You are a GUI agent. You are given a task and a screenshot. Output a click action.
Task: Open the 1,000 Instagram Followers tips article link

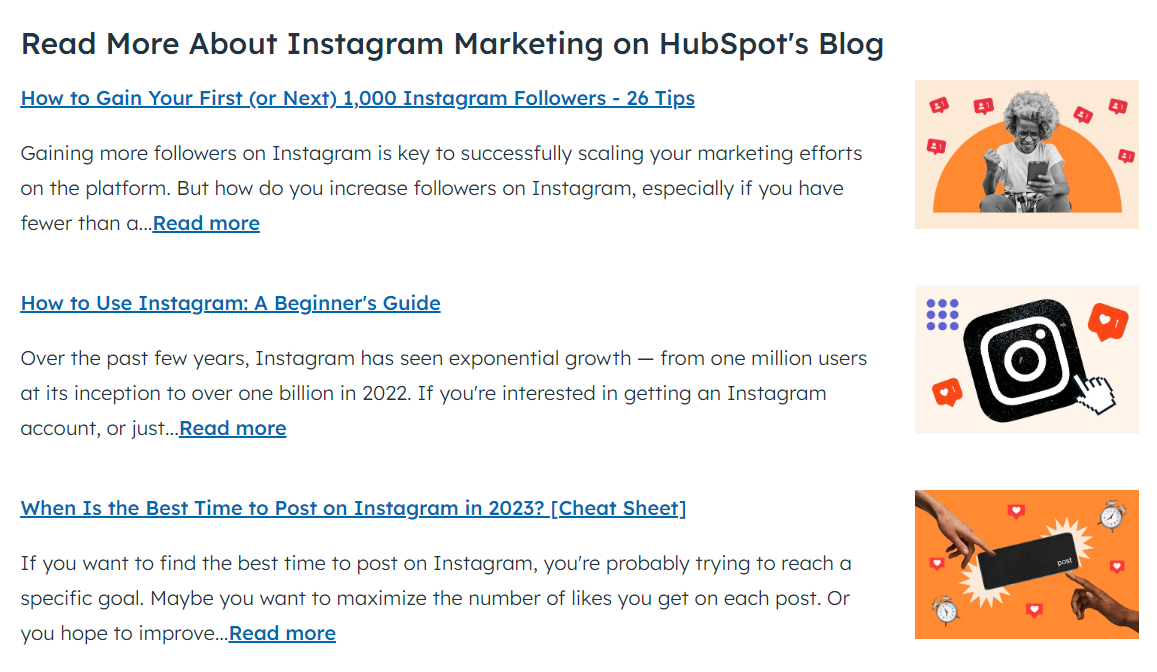357,98
